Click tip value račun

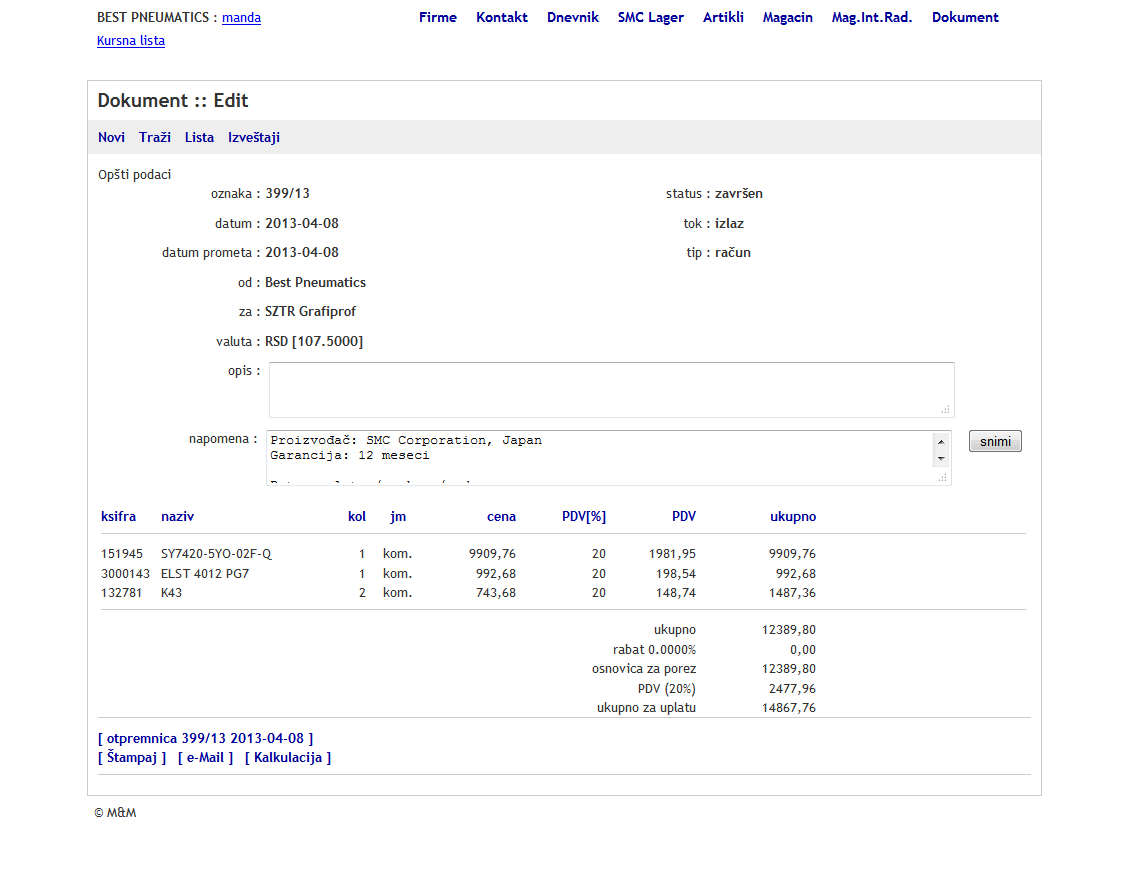pyautogui.click(x=732, y=252)
